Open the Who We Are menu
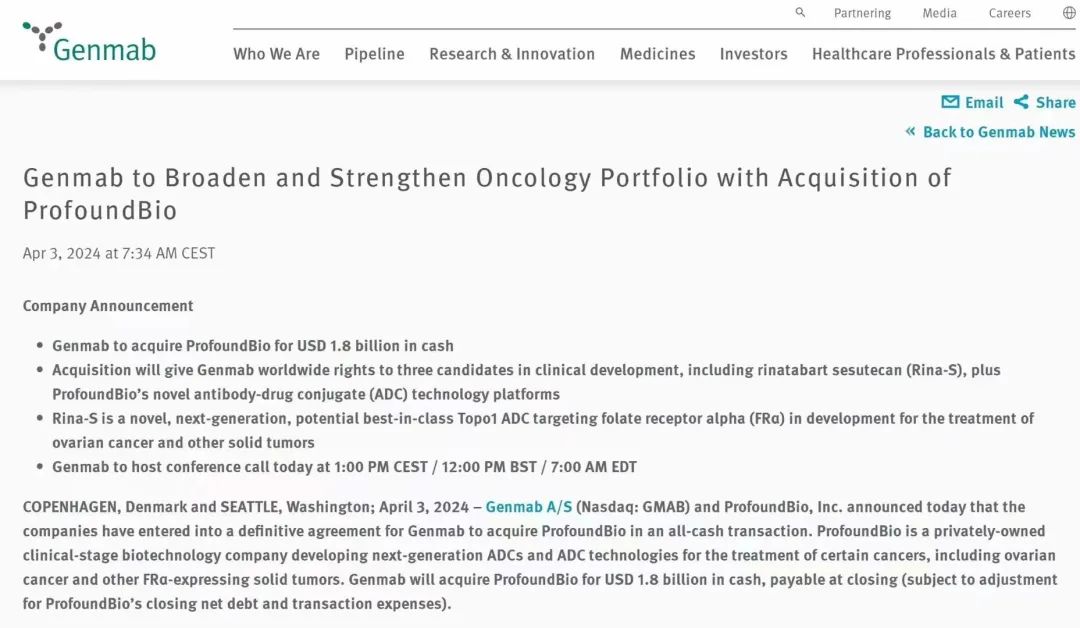The image size is (1080, 628). tap(276, 54)
